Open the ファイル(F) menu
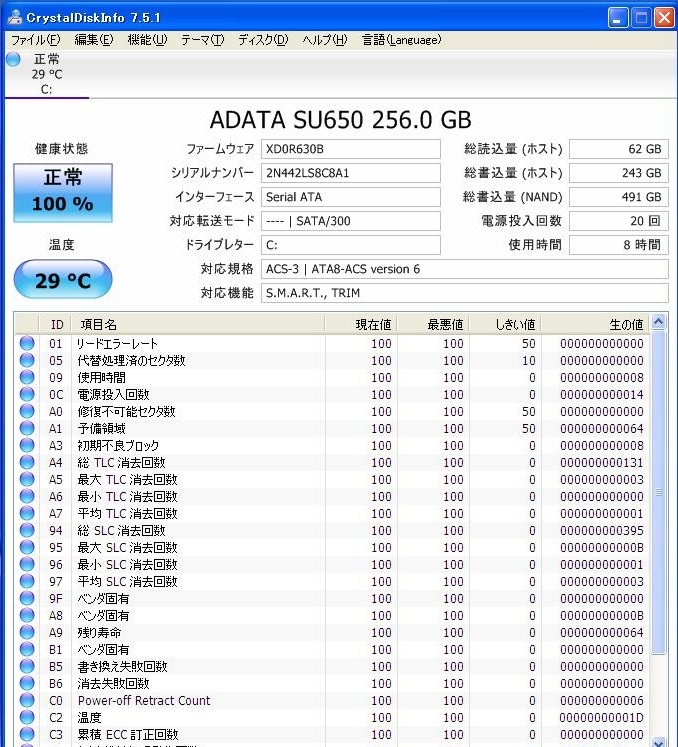This screenshot has height=747, width=678. point(35,40)
